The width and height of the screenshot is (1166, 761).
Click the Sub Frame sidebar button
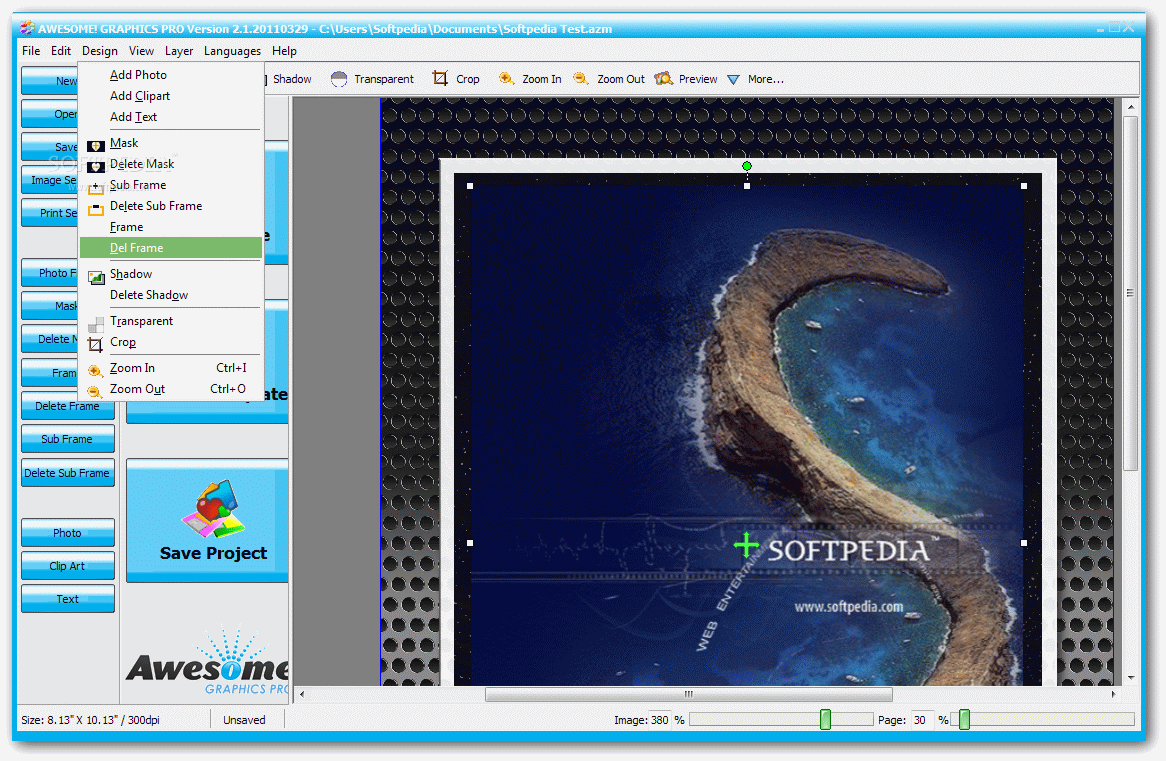pos(68,439)
